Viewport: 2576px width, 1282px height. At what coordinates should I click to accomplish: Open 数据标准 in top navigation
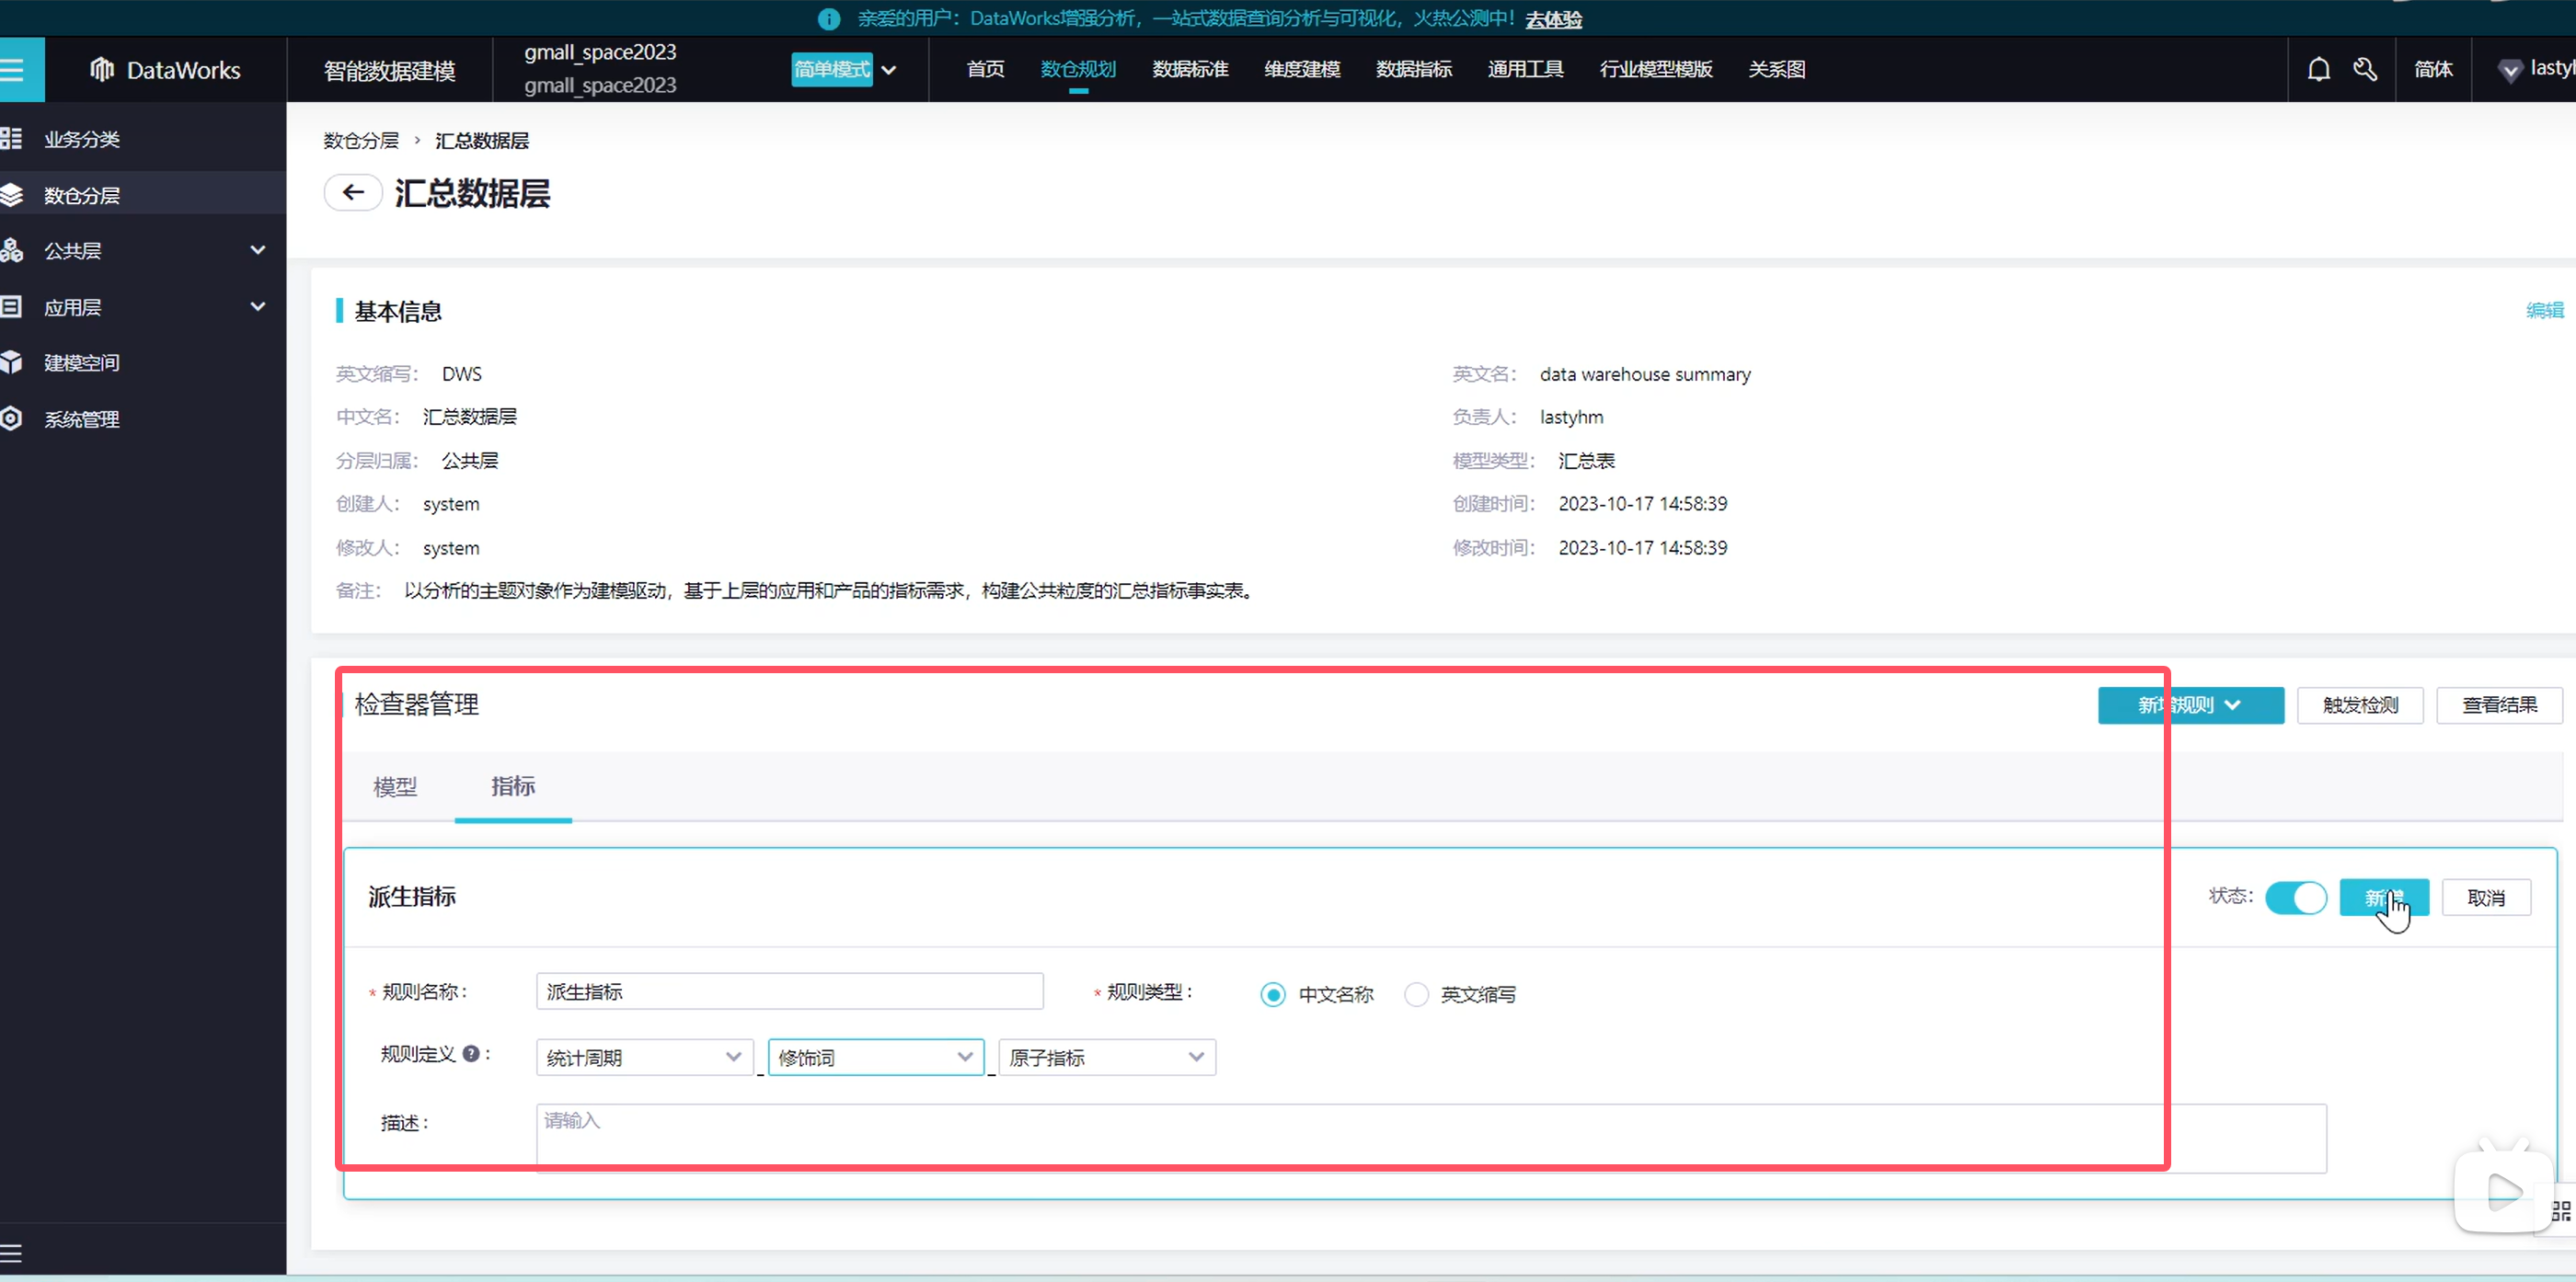click(x=1189, y=69)
